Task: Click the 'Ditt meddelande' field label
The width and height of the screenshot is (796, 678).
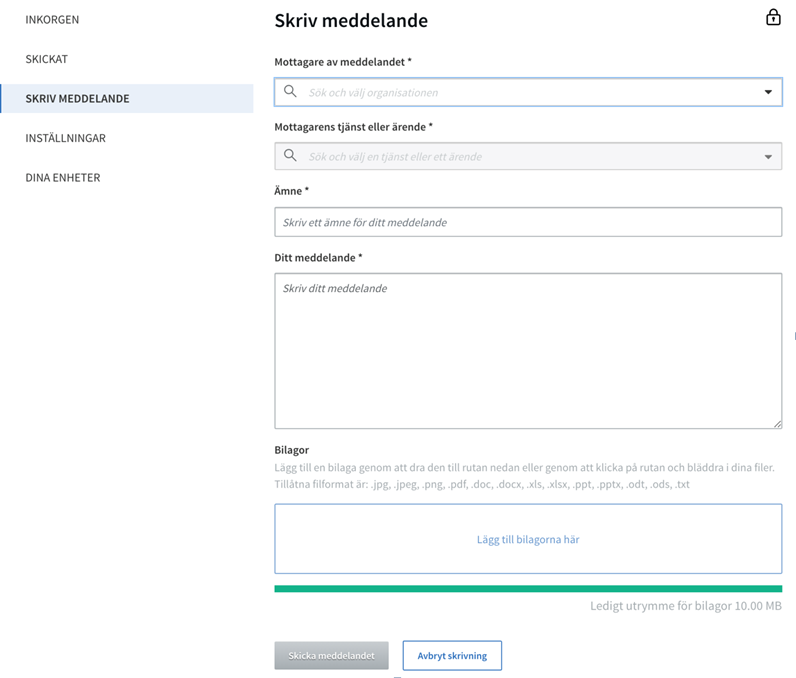Action: pyautogui.click(x=318, y=257)
